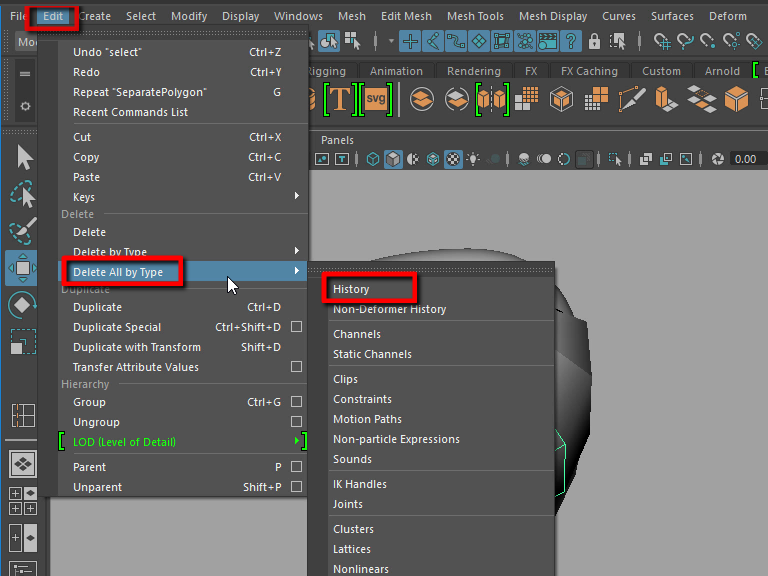Toggle the Textured display button in panel toolbar
Screen dimensions: 768x576
click(x=453, y=159)
